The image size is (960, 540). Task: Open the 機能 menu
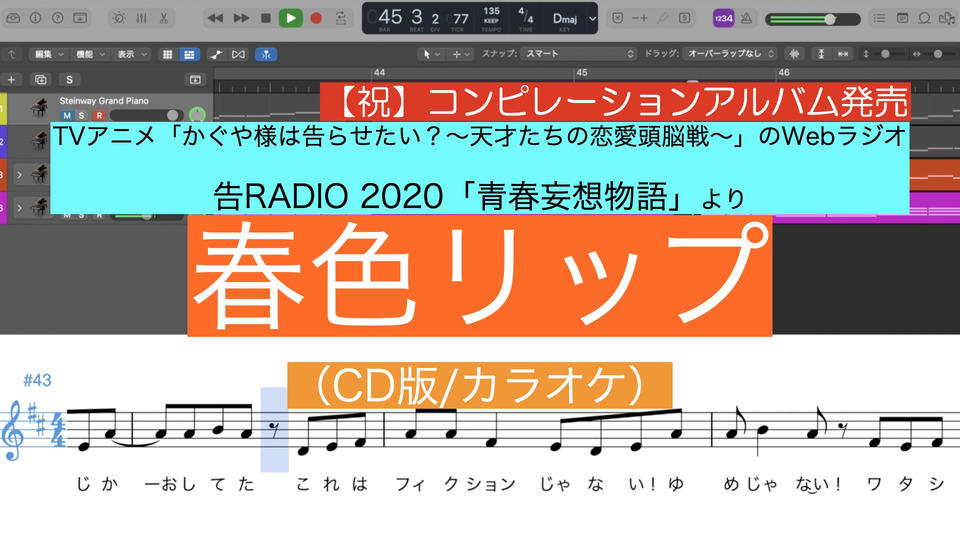(x=89, y=54)
